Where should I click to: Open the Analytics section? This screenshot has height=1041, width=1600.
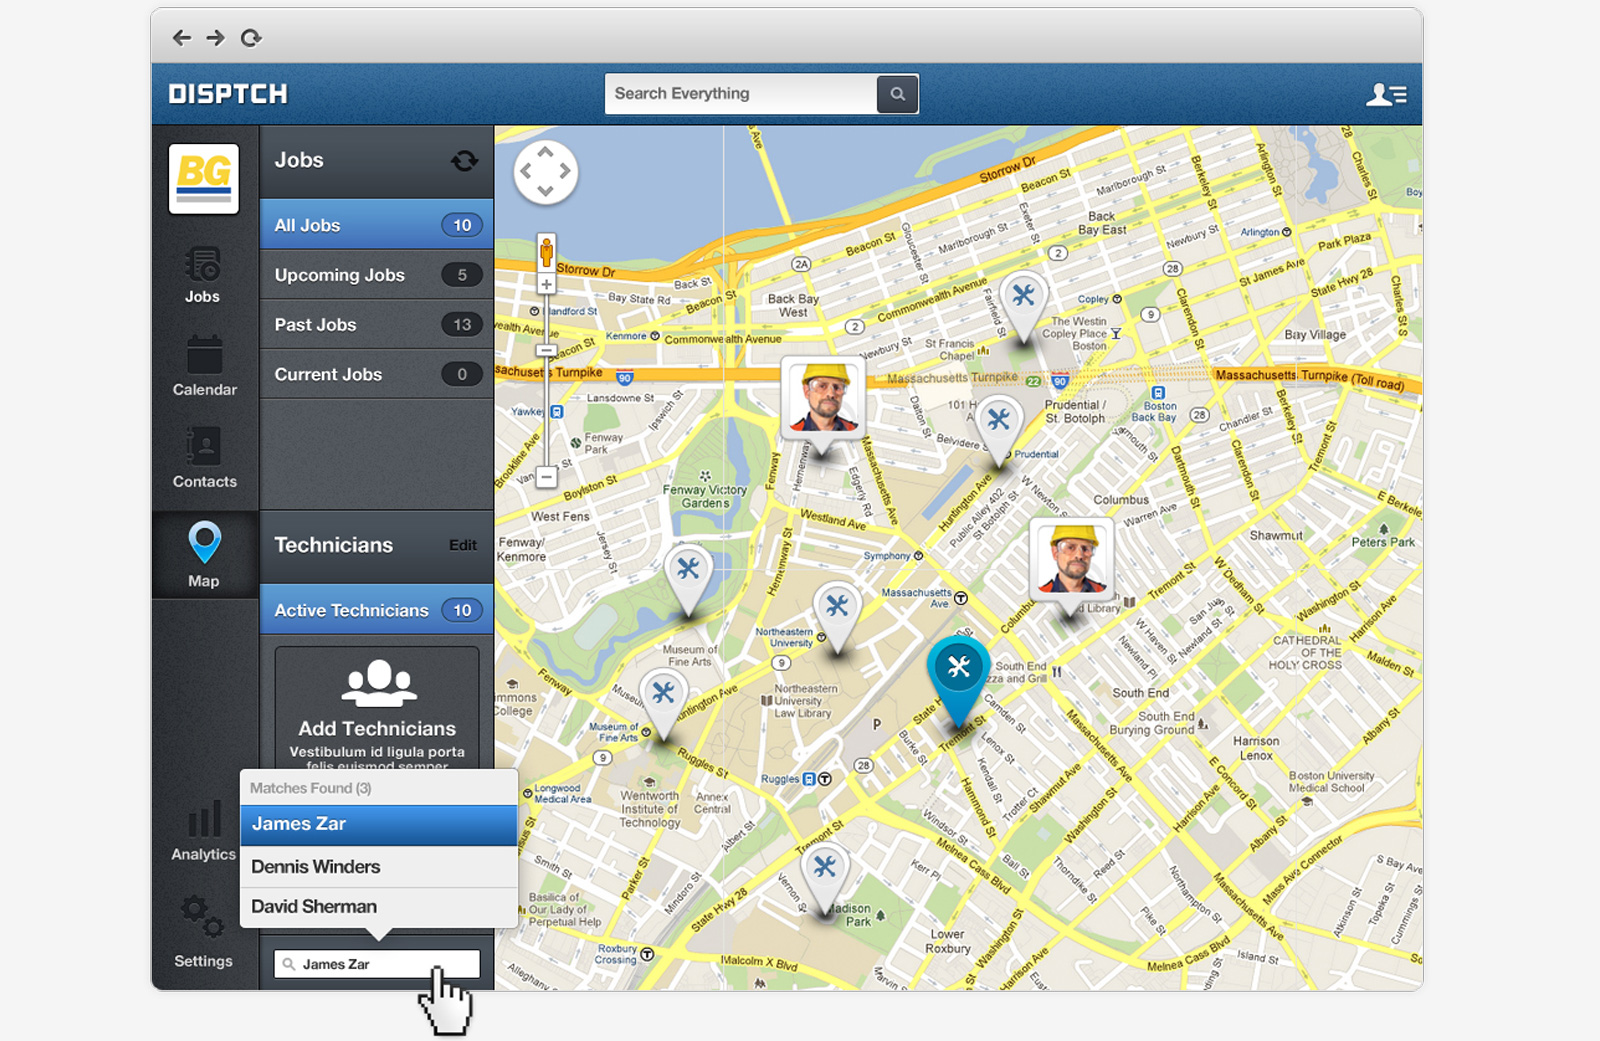[x=204, y=832]
